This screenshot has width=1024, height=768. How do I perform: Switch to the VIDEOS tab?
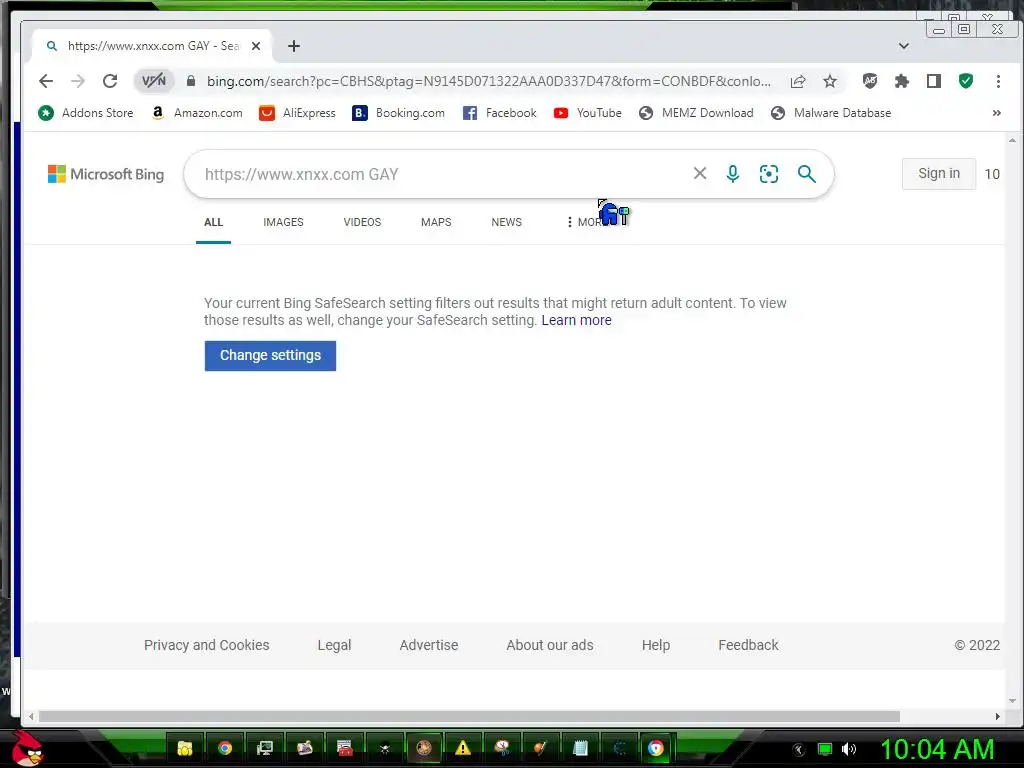[362, 222]
